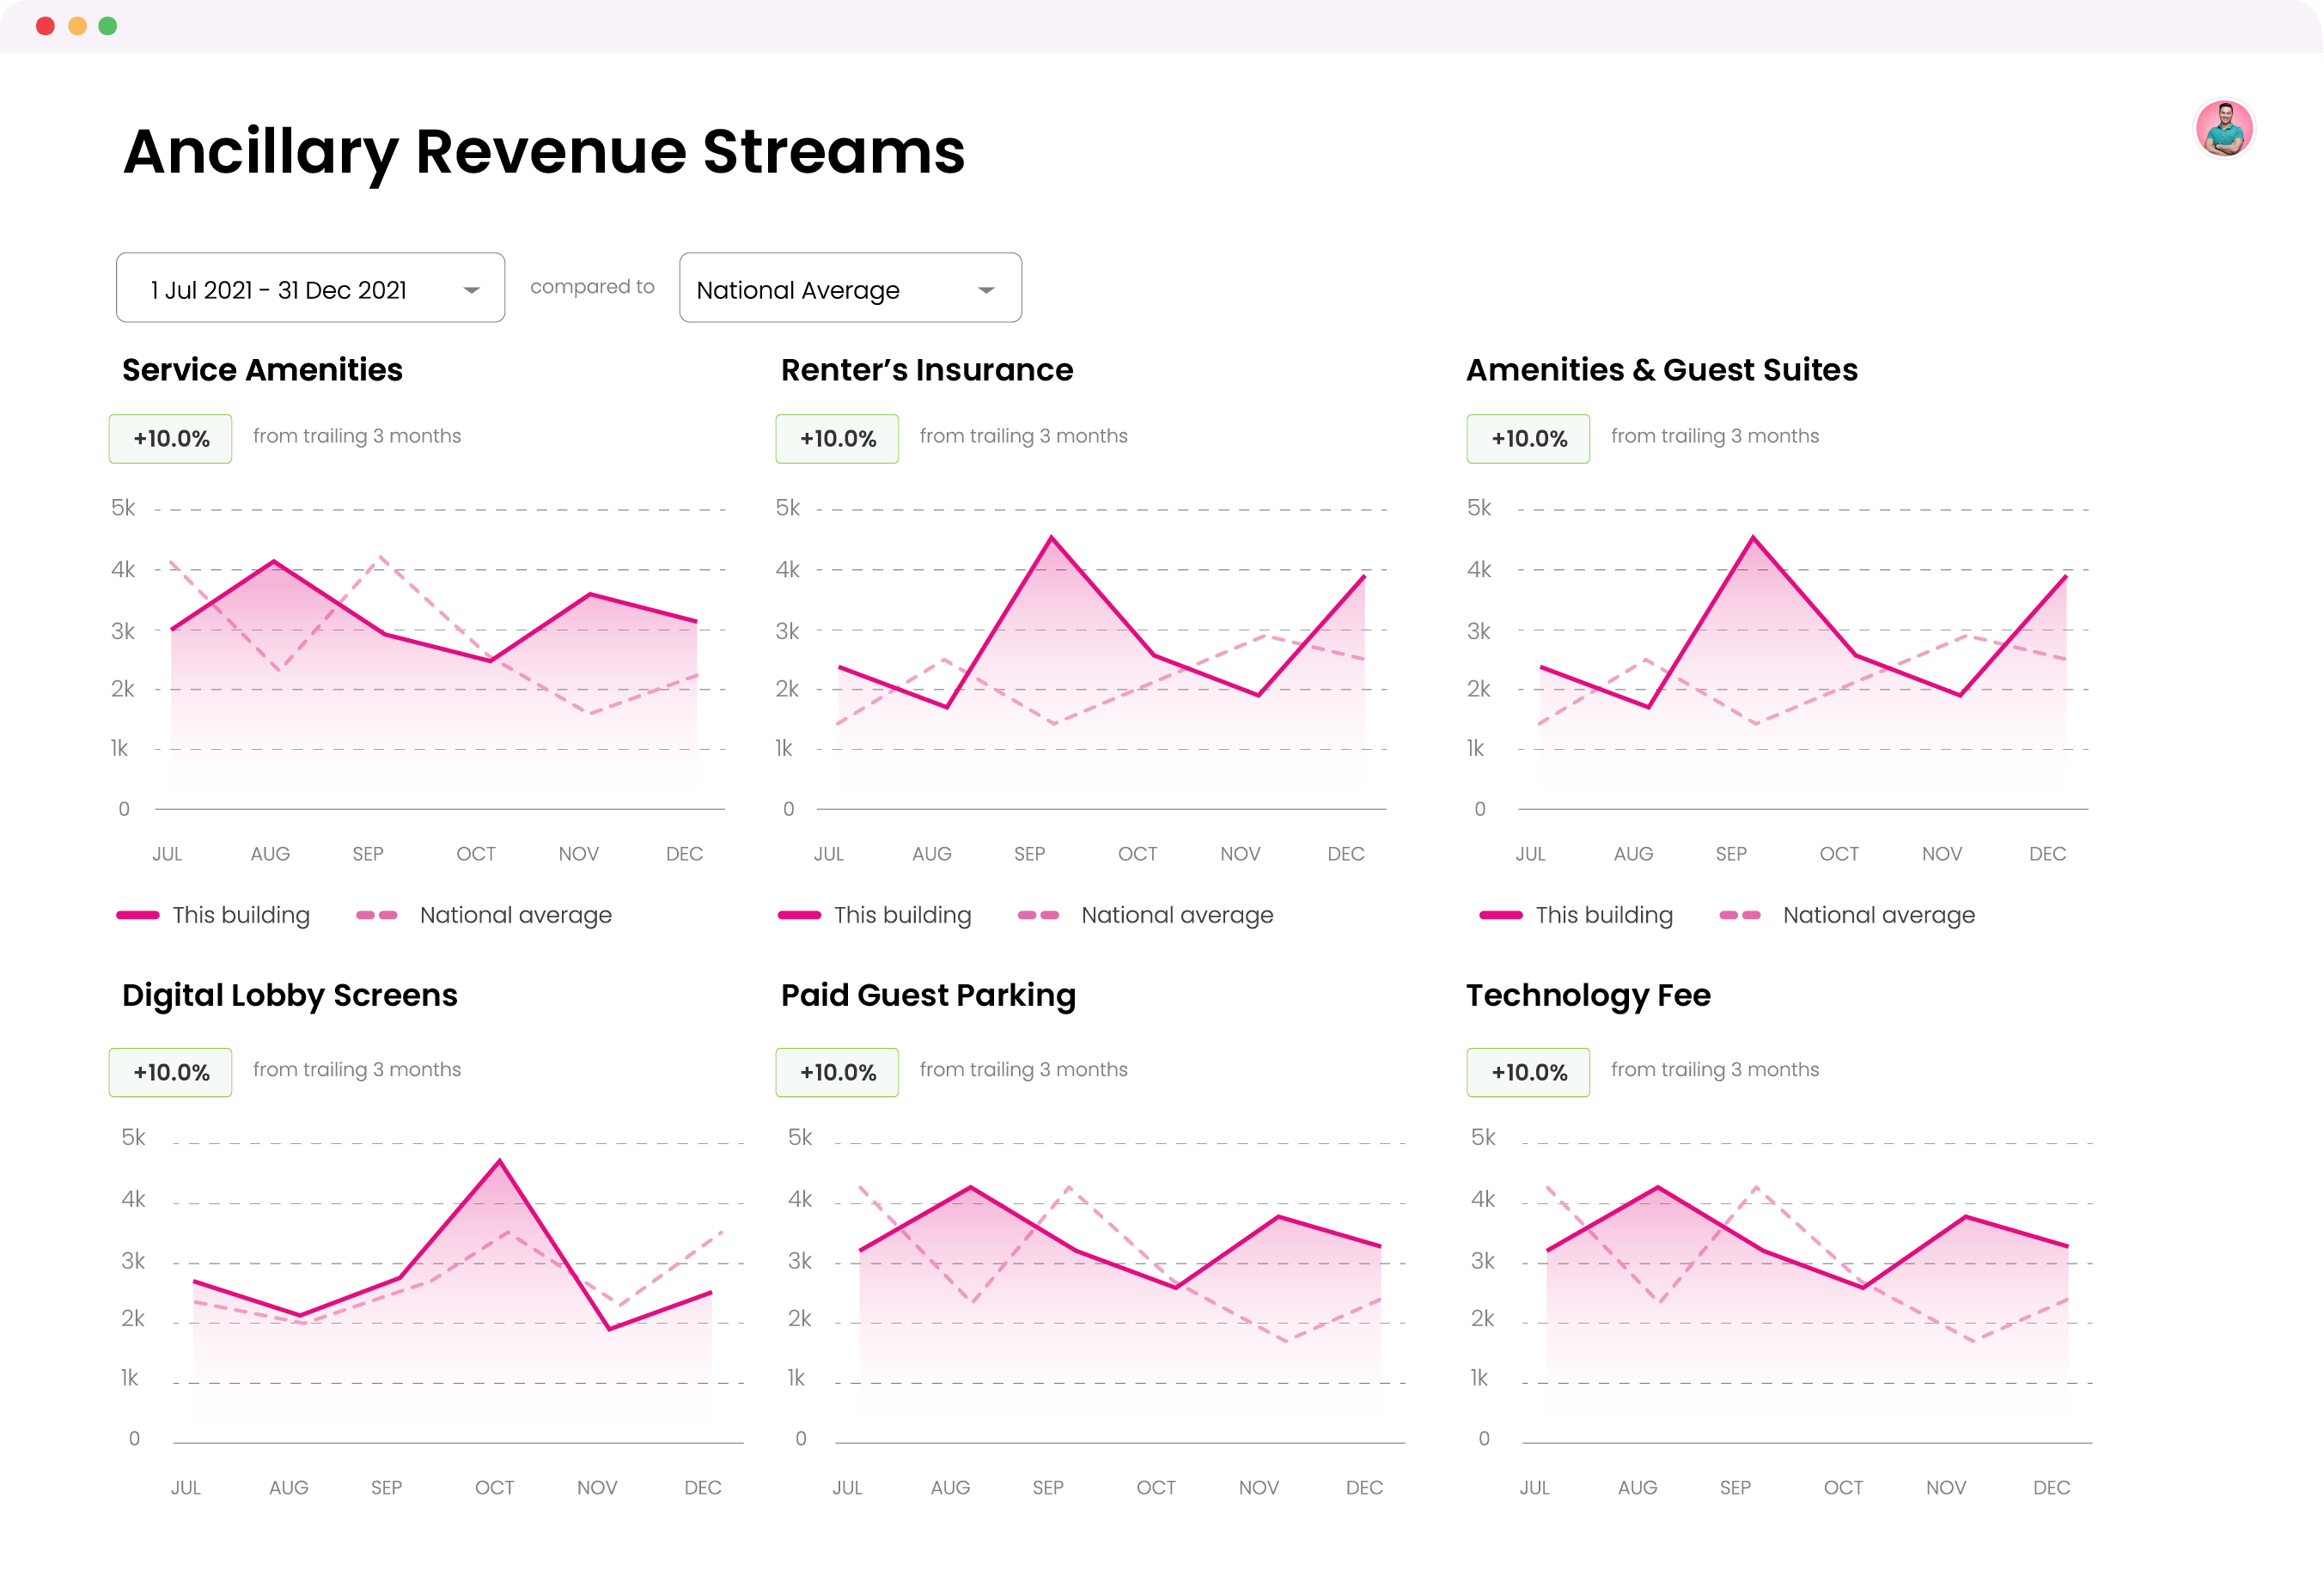The height and width of the screenshot is (1595, 2324).
Task: Click Renter's Insurance chart SEP peak point
Action: point(1051,538)
